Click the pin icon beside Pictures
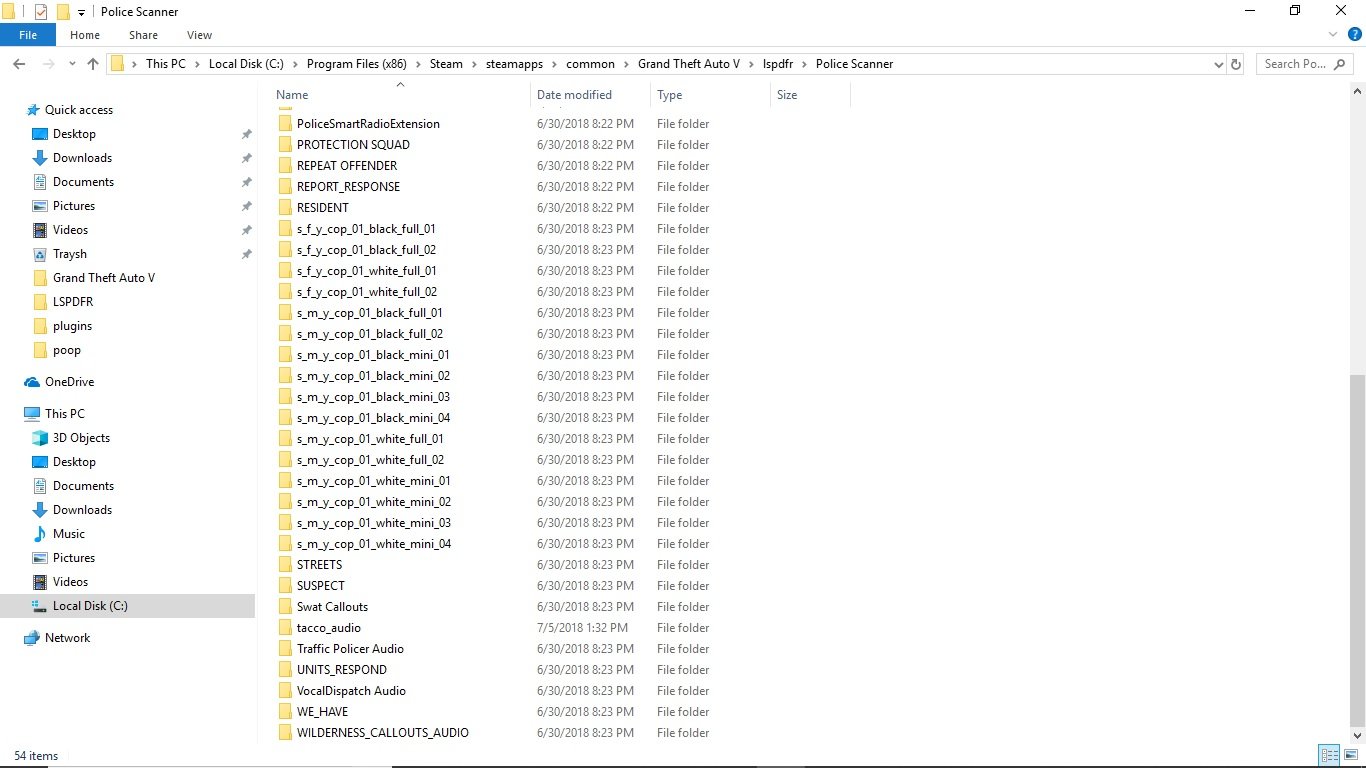Image resolution: width=1366 pixels, height=768 pixels. point(246,206)
